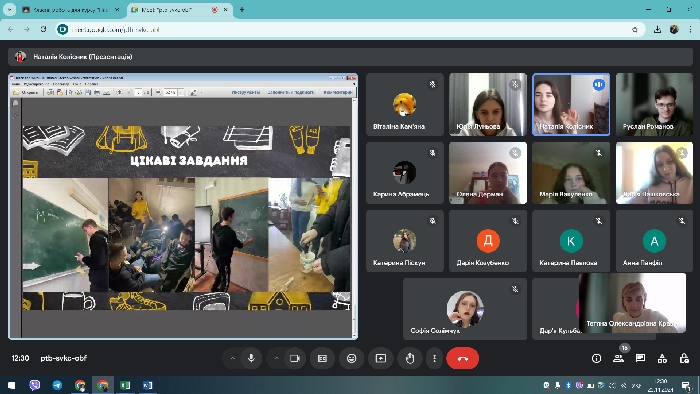Raise hand using the hand icon
700x394 pixels.
click(410, 358)
